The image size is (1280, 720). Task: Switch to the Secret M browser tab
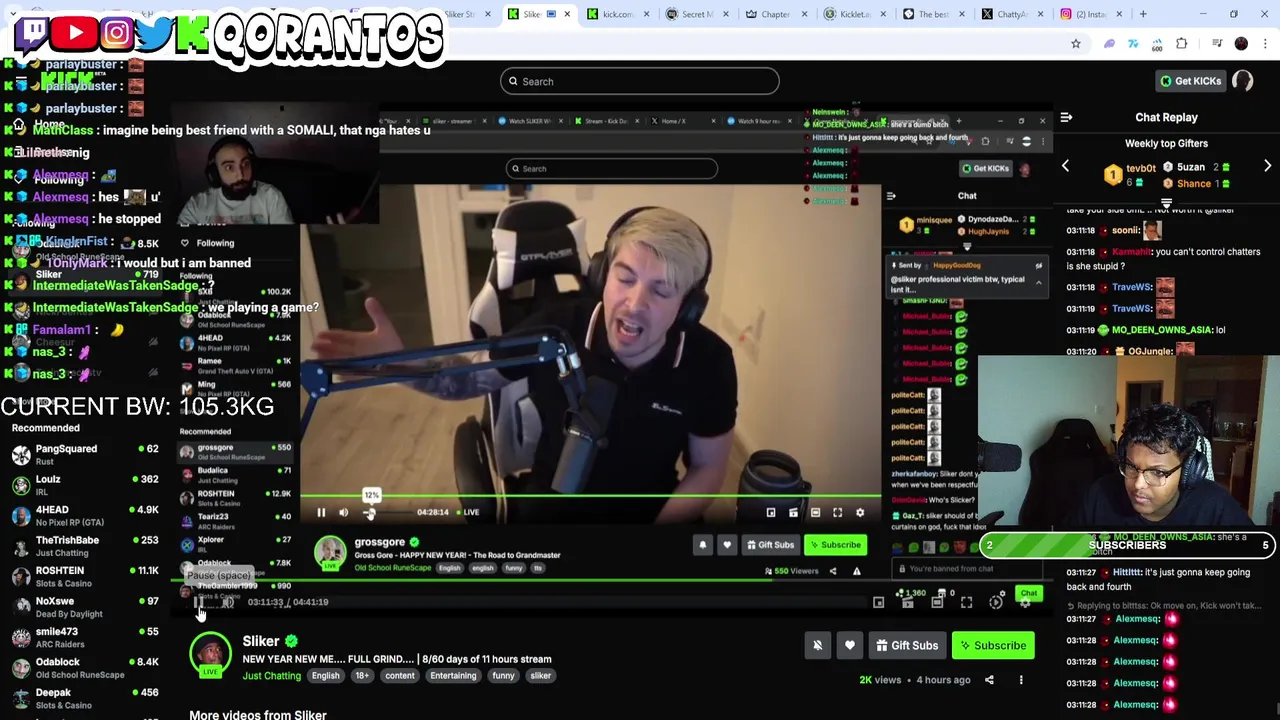(x=698, y=14)
